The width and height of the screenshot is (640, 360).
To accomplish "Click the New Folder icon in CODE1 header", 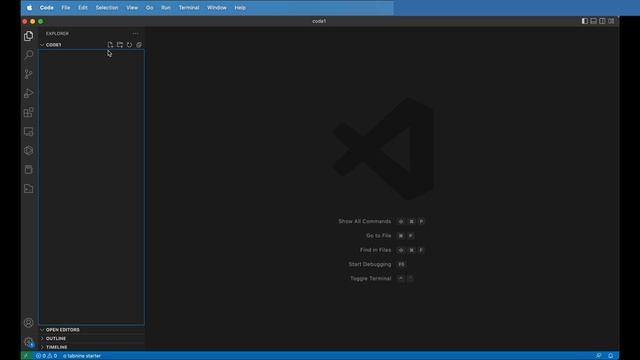I will pyautogui.click(x=120, y=45).
